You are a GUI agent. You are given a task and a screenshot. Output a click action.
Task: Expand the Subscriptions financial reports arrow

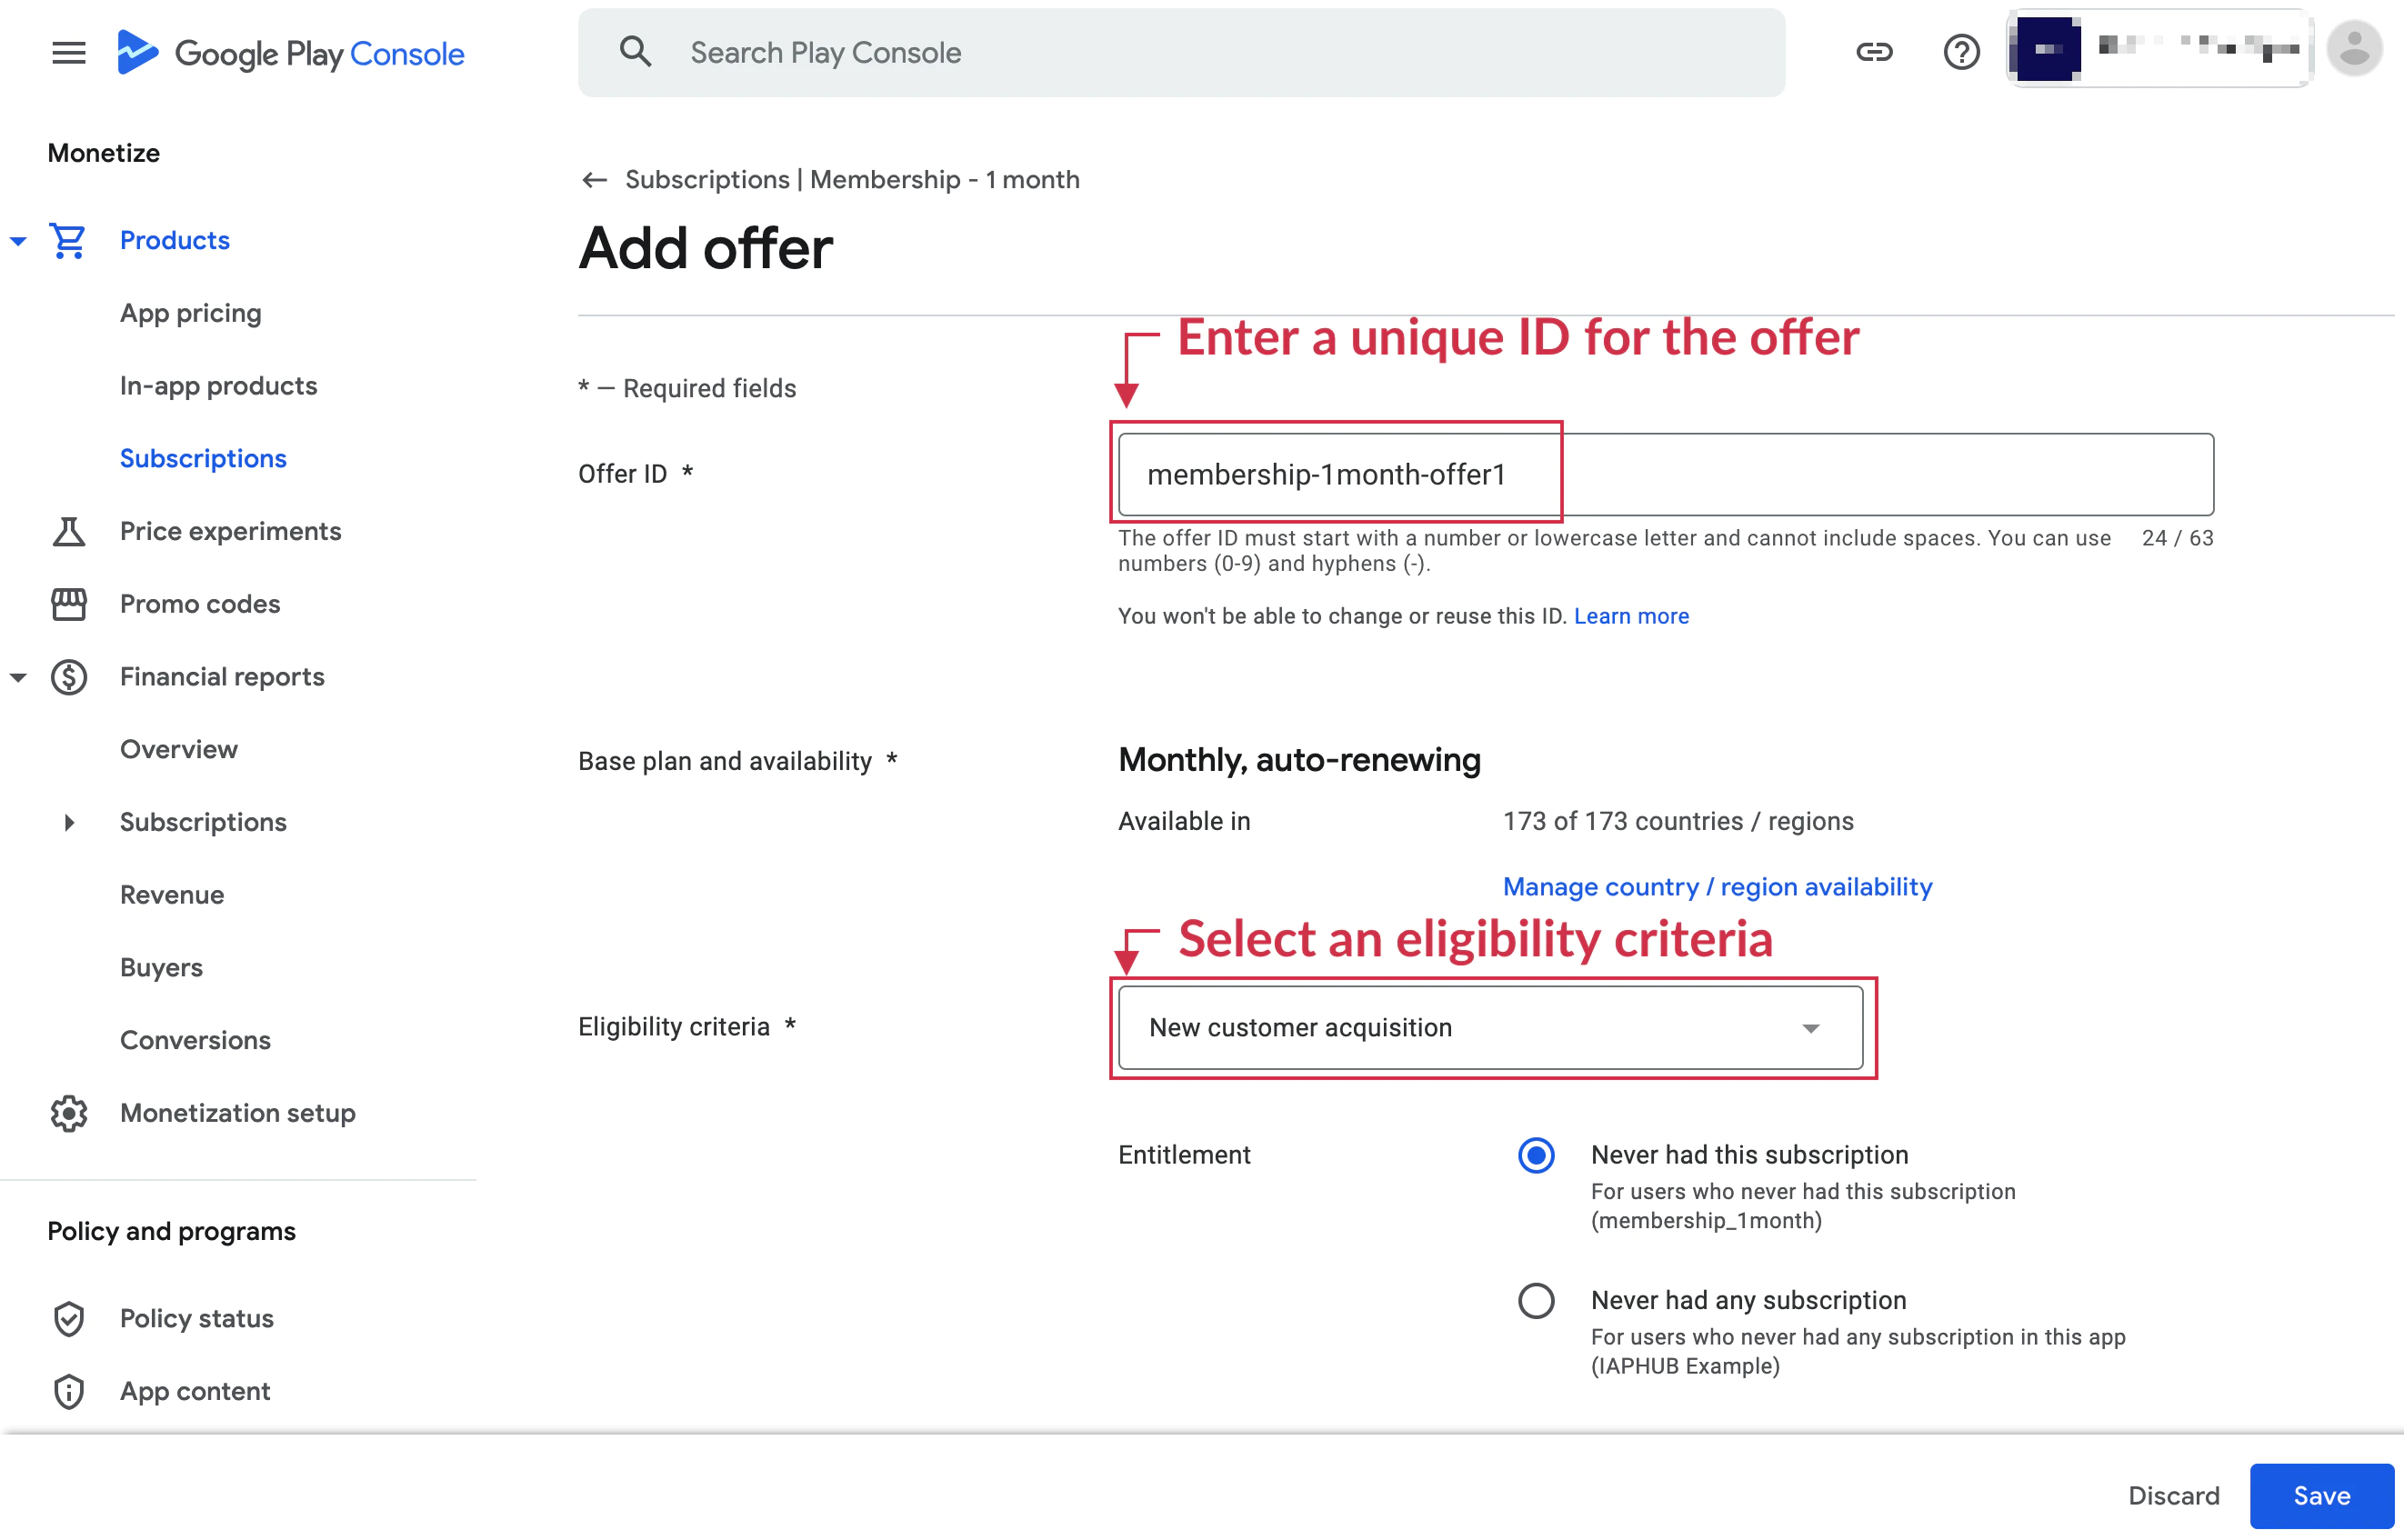click(x=68, y=822)
